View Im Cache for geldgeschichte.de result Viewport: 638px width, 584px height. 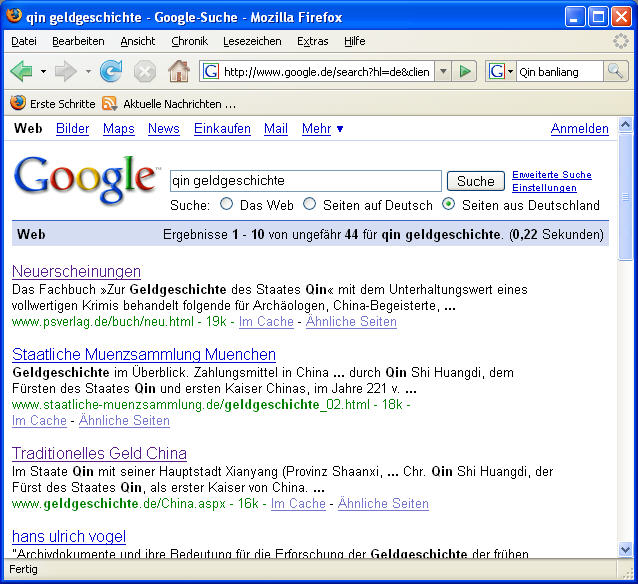coord(298,503)
